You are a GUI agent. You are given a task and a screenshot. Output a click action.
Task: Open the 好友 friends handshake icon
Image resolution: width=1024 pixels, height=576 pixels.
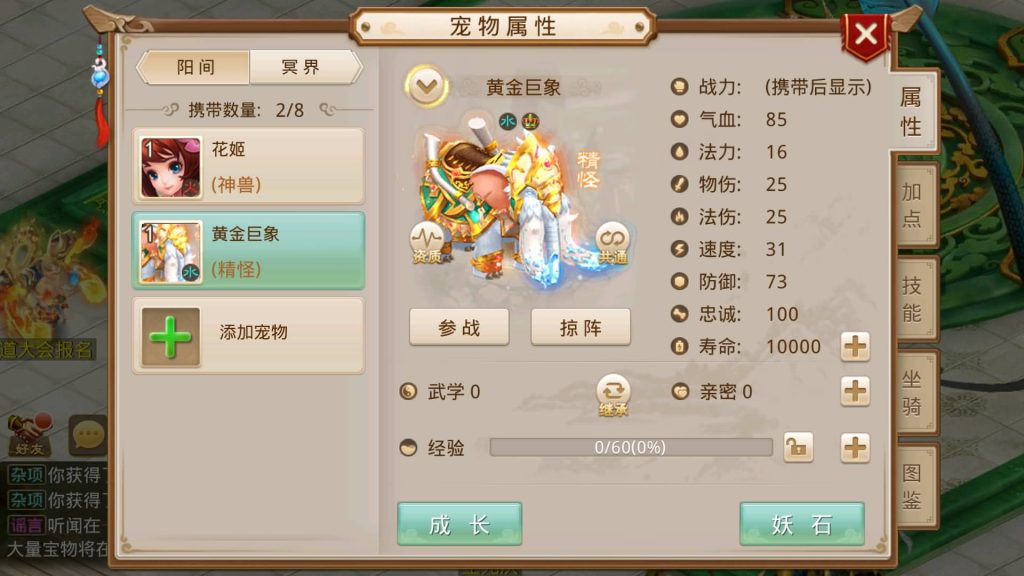28,434
